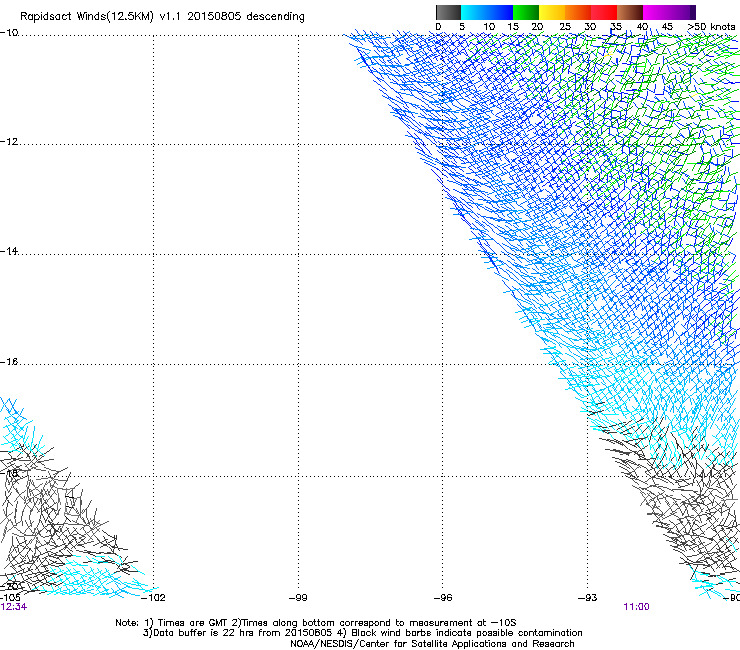Select the yellow 20-25 knots color band
Screen dimensions: 740x650
[552, 12]
